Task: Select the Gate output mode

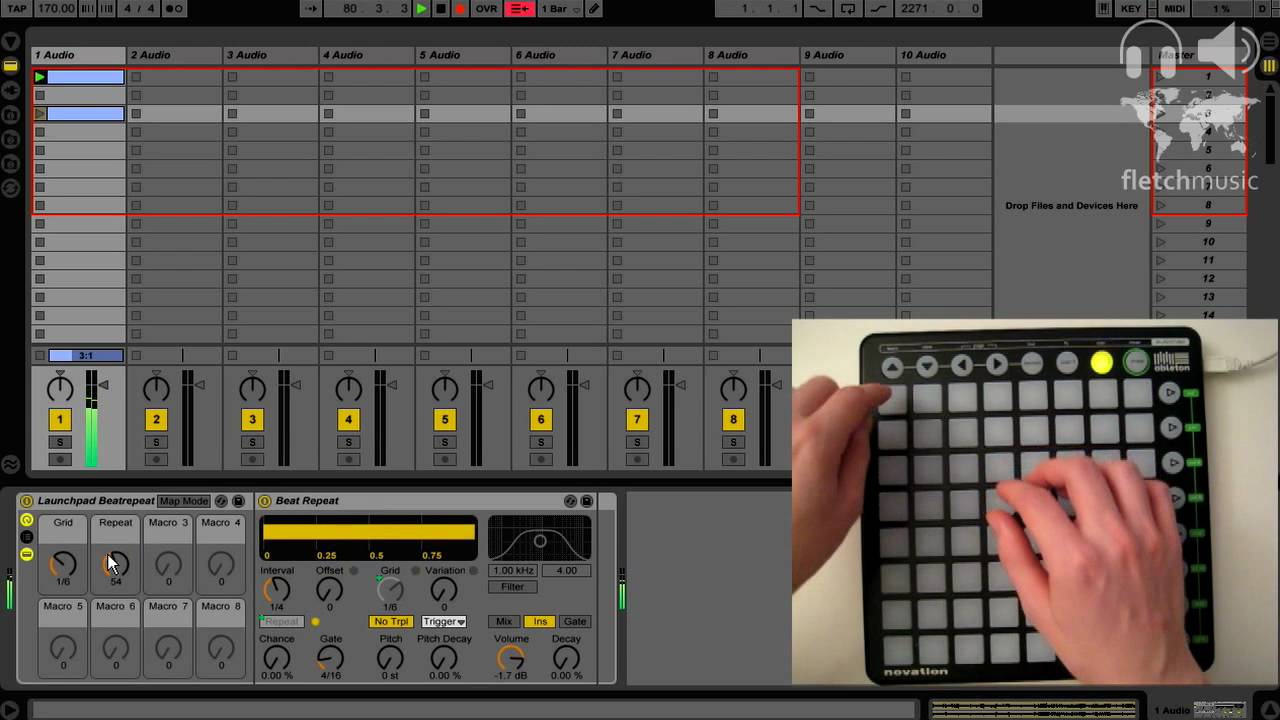Action: (x=575, y=622)
